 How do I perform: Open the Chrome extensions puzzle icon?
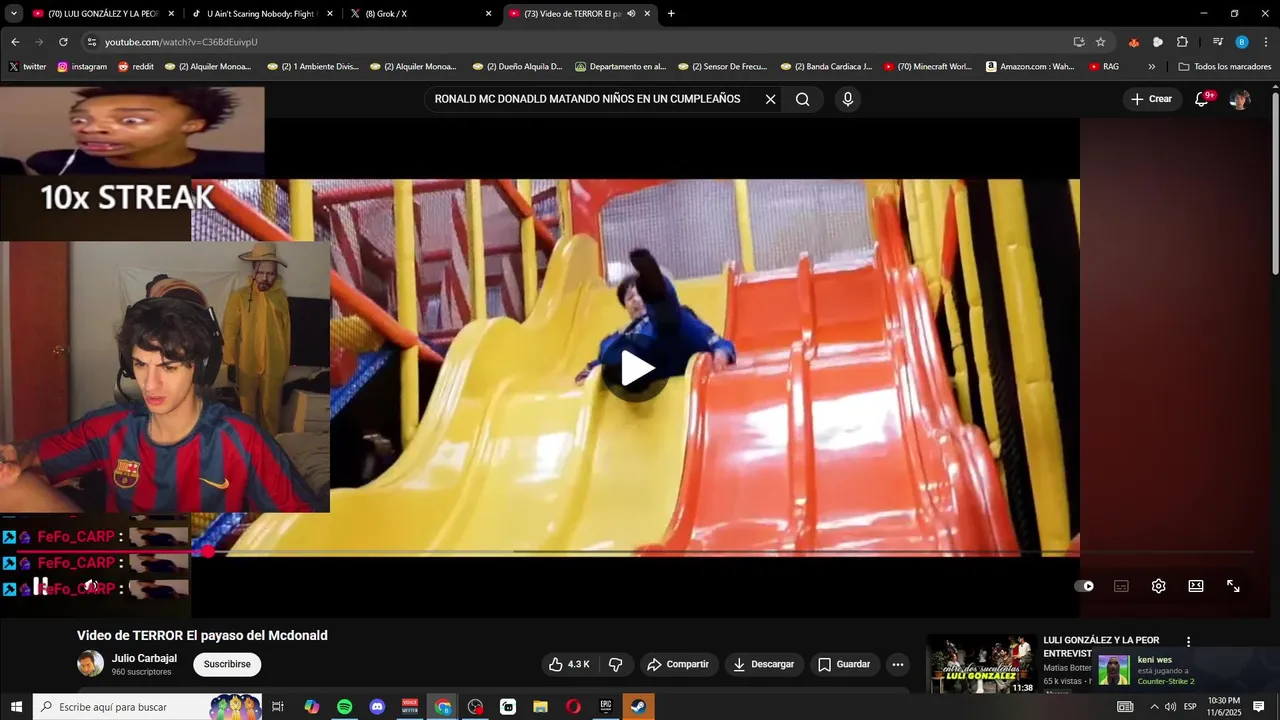point(1182,42)
